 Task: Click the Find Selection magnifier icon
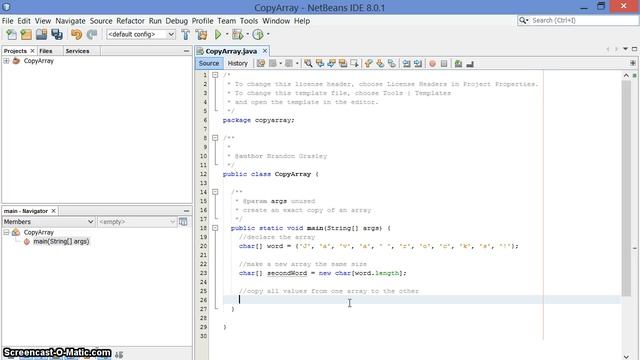pos(308,64)
